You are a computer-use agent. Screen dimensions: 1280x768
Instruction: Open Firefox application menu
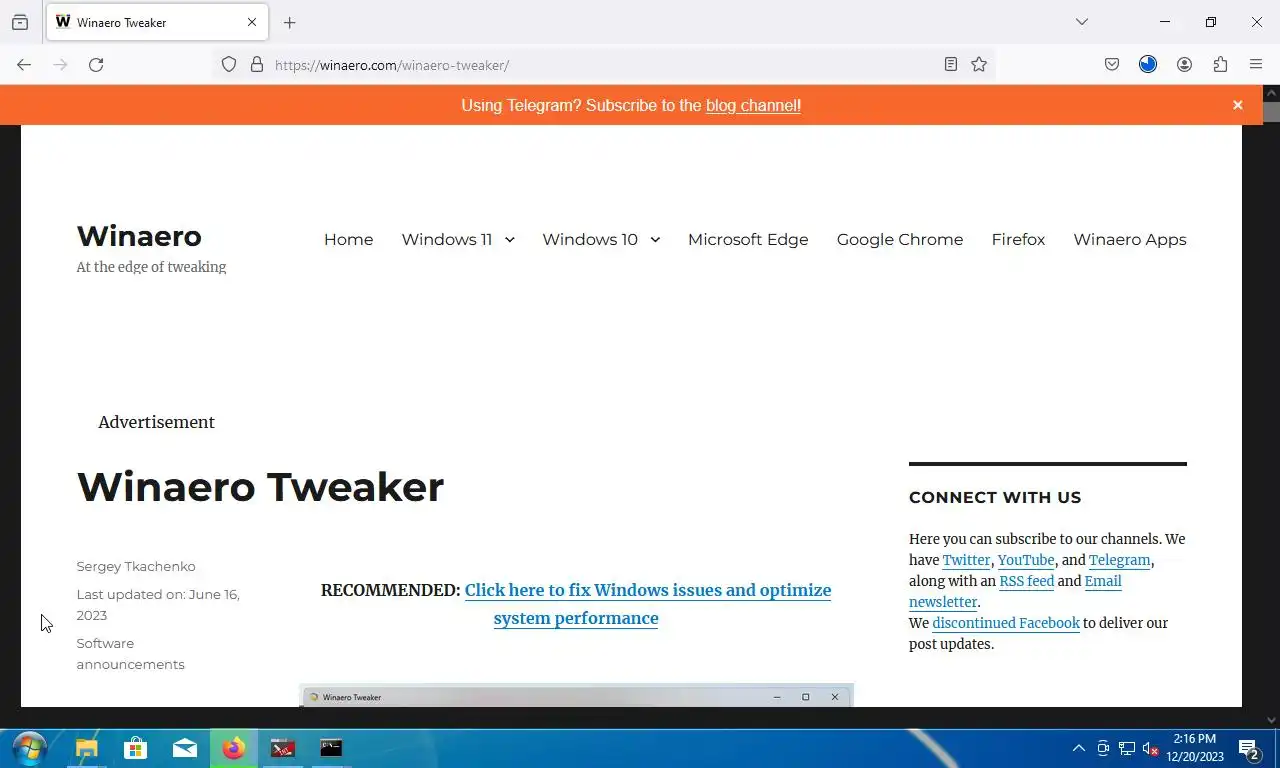pyautogui.click(x=1256, y=65)
